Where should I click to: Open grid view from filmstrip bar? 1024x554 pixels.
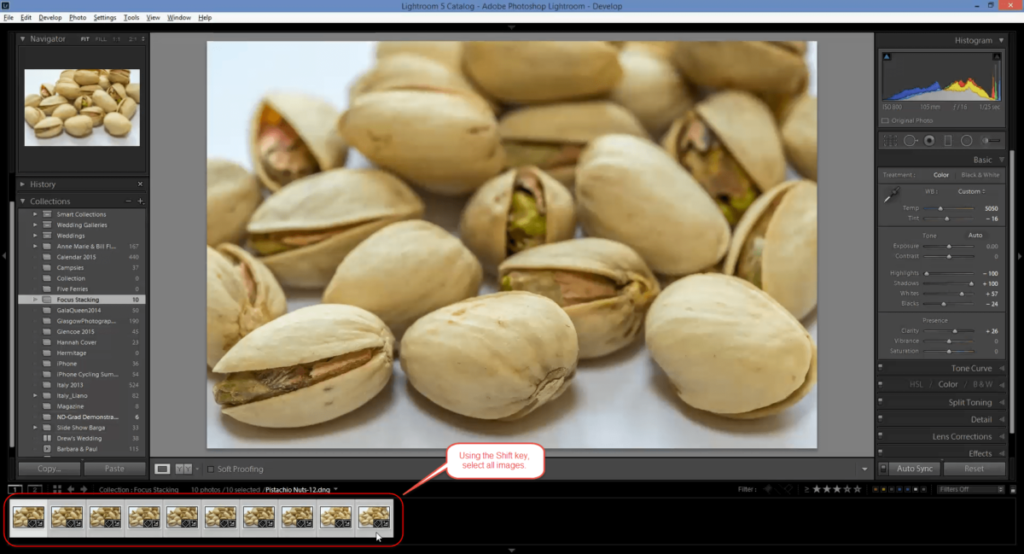[x=57, y=489]
